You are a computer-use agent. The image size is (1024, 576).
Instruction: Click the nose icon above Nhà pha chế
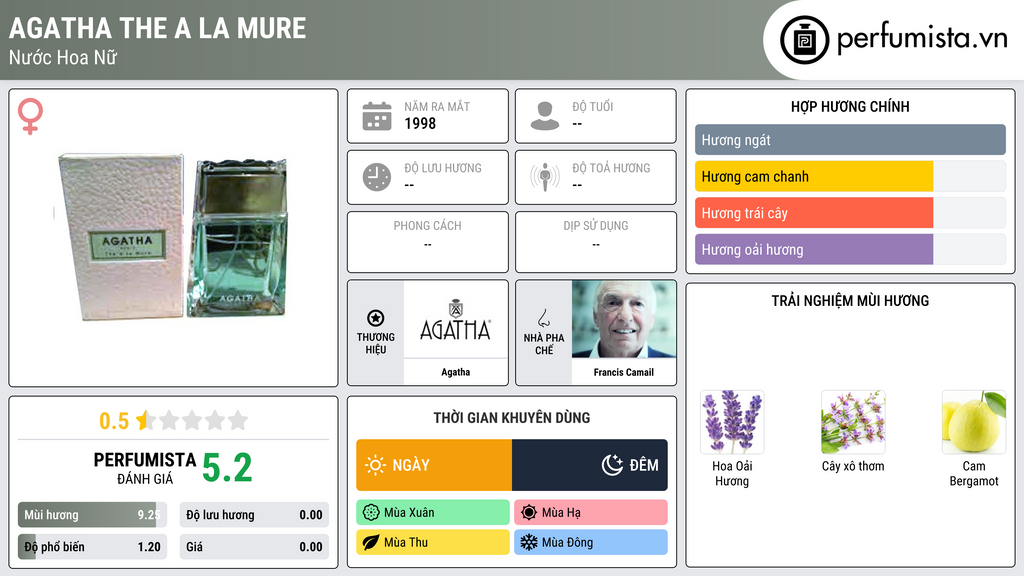pos(543,318)
